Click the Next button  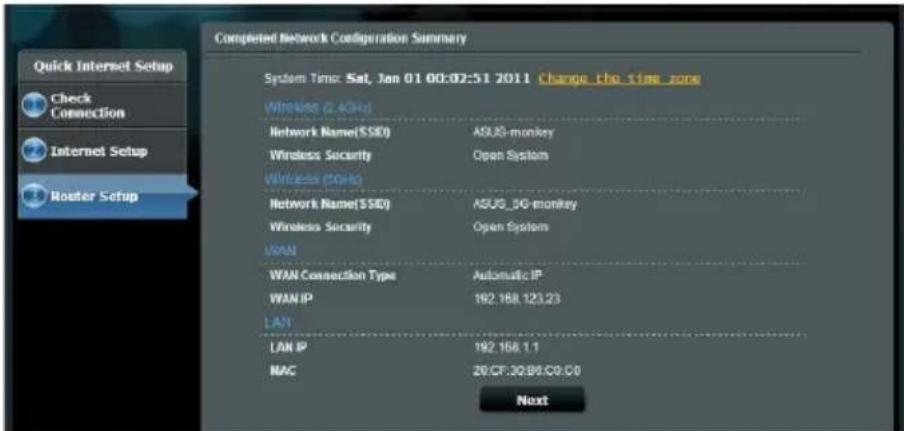pyautogui.click(x=532, y=400)
